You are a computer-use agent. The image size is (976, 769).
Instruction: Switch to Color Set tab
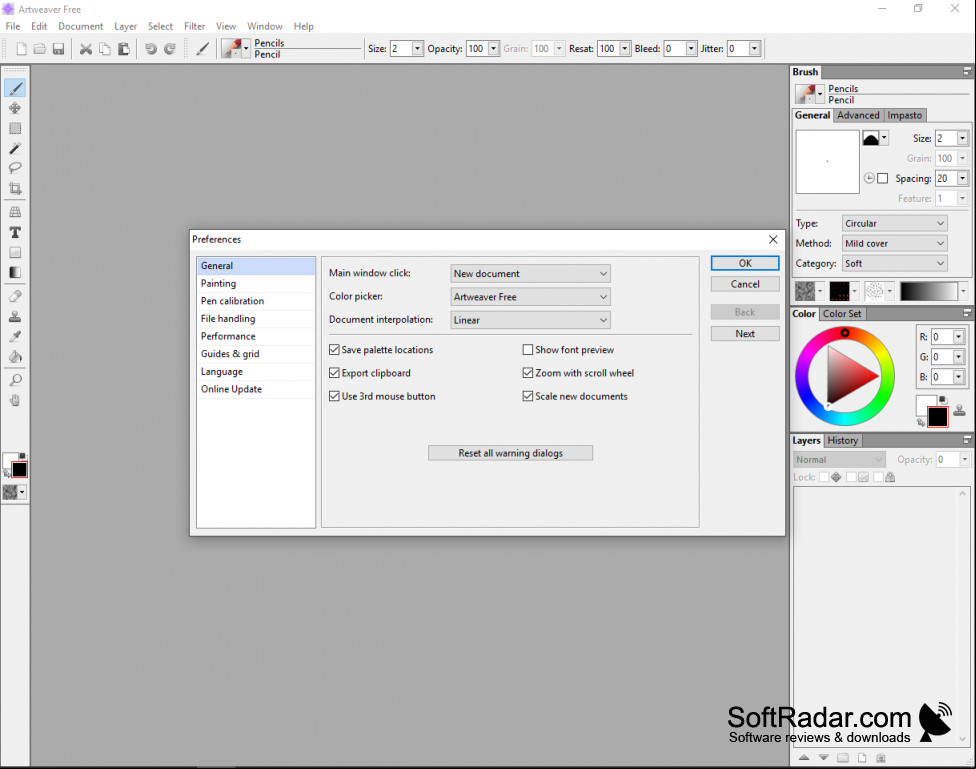tap(842, 314)
